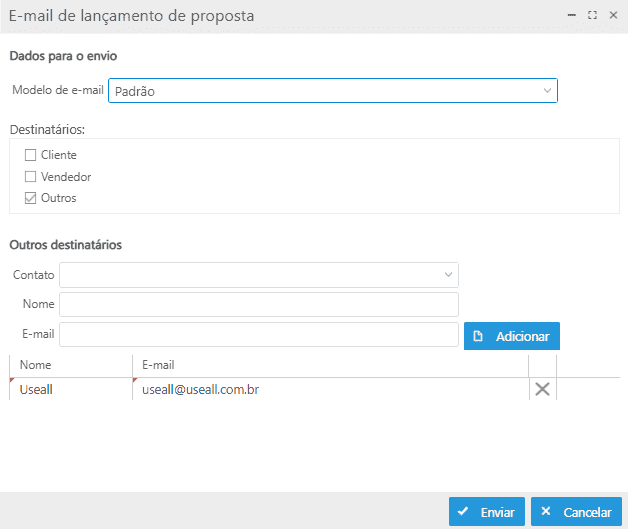Viewport: 628px width, 529px height.
Task: Close the dialog using the title bar X
Action: 613,15
